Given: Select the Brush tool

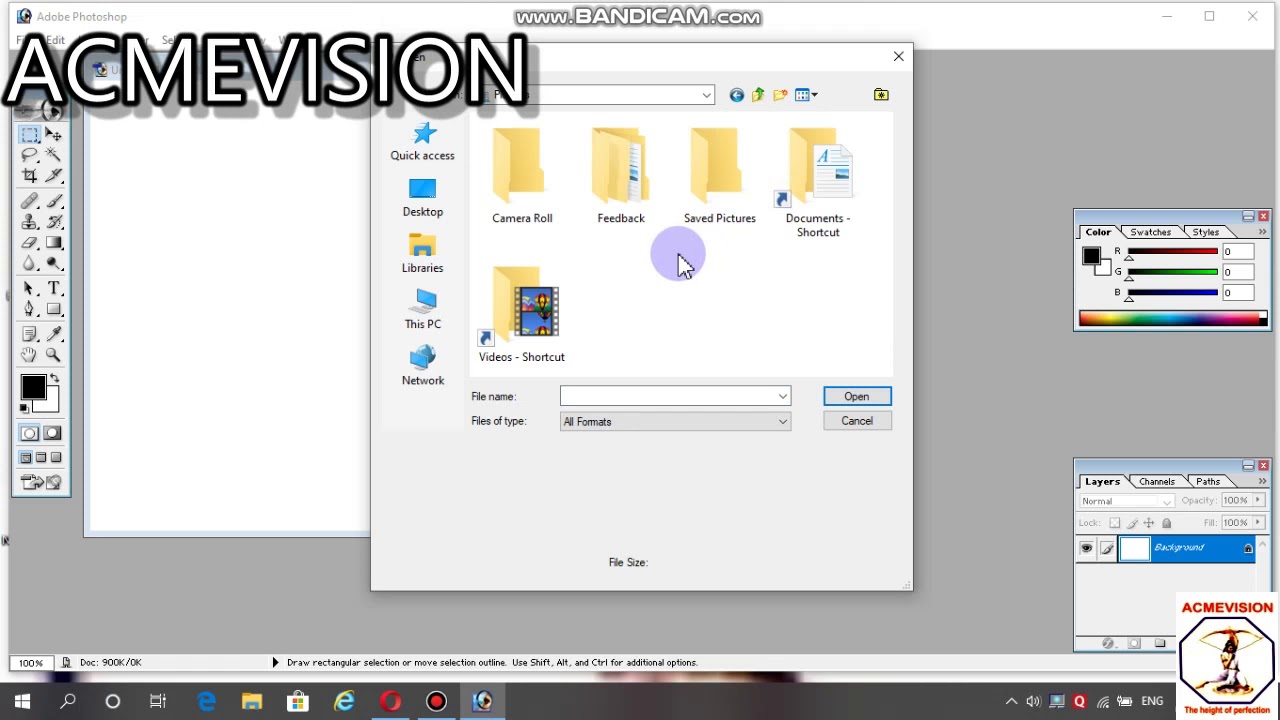Looking at the screenshot, I should click(x=53, y=202).
